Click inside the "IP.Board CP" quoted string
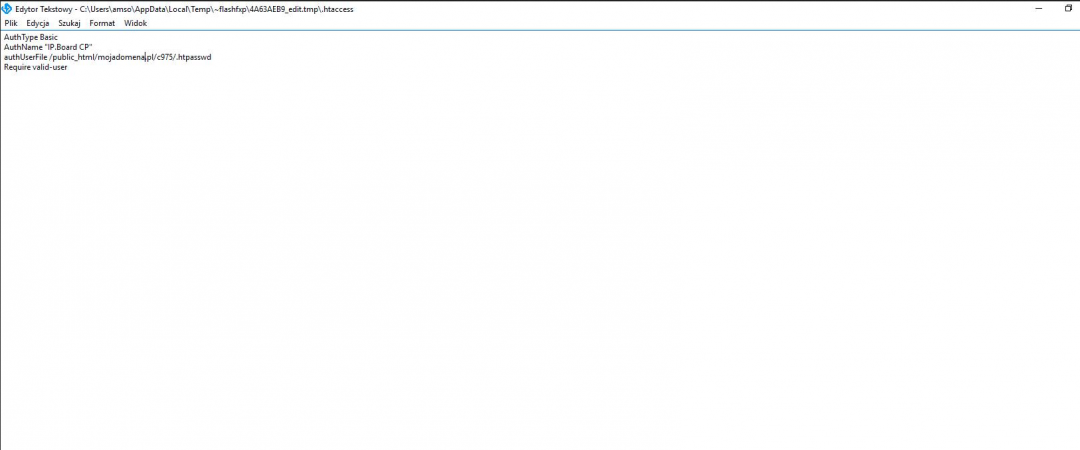Screen dimensions: 1080x450 click(69, 47)
